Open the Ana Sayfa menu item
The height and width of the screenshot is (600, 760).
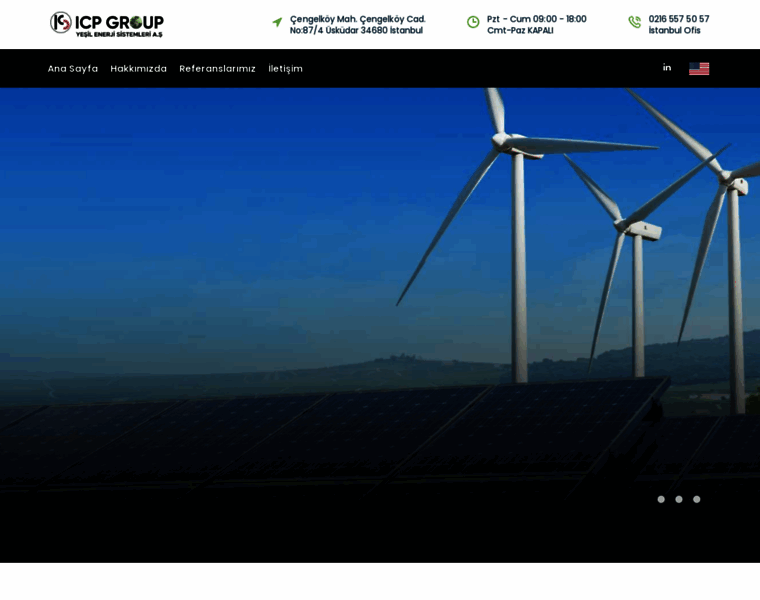click(x=73, y=69)
